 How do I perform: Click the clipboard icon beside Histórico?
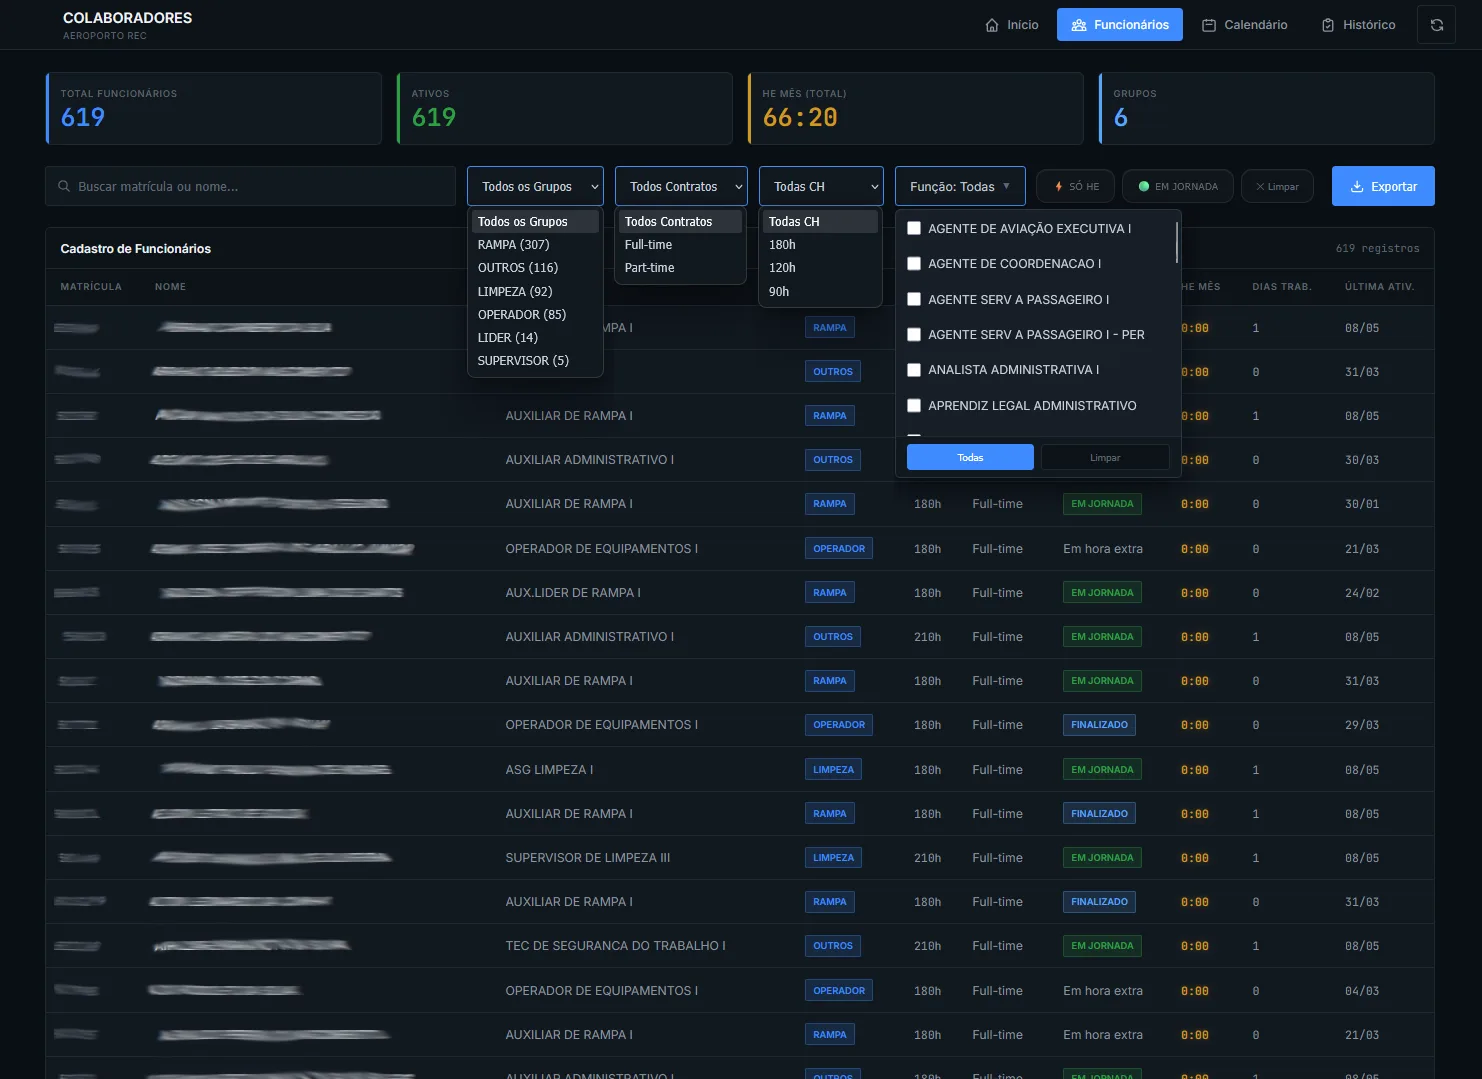[1328, 25]
